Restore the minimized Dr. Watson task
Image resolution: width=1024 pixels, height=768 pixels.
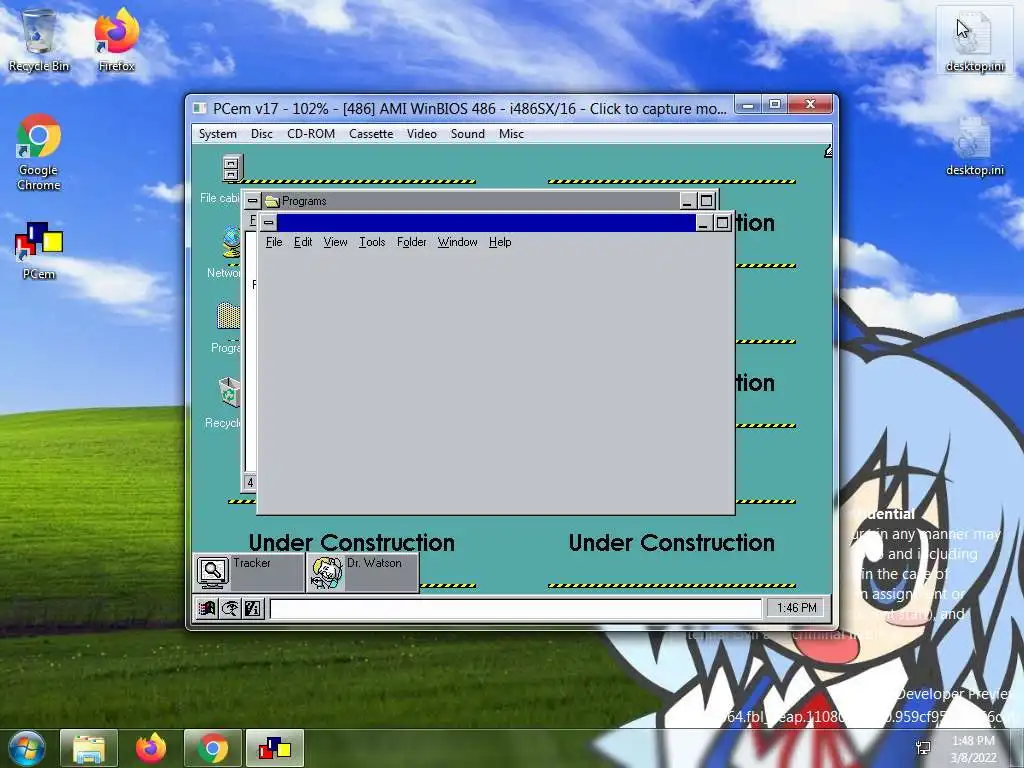(362, 572)
